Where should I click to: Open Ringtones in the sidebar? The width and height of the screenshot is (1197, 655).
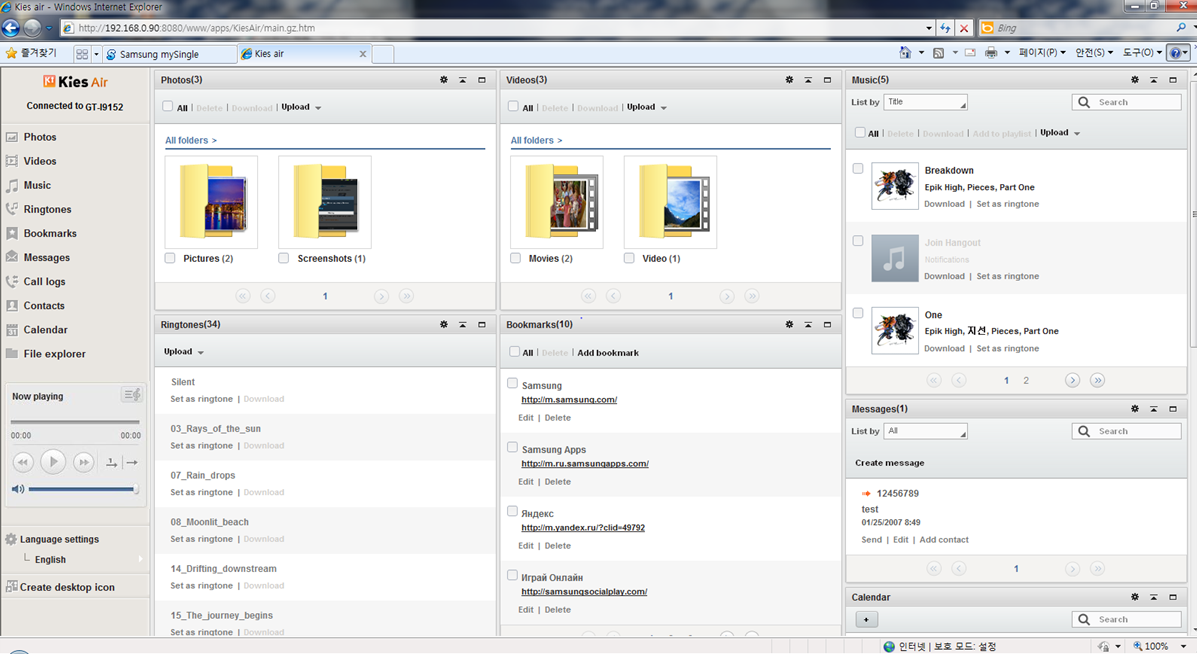(x=47, y=209)
